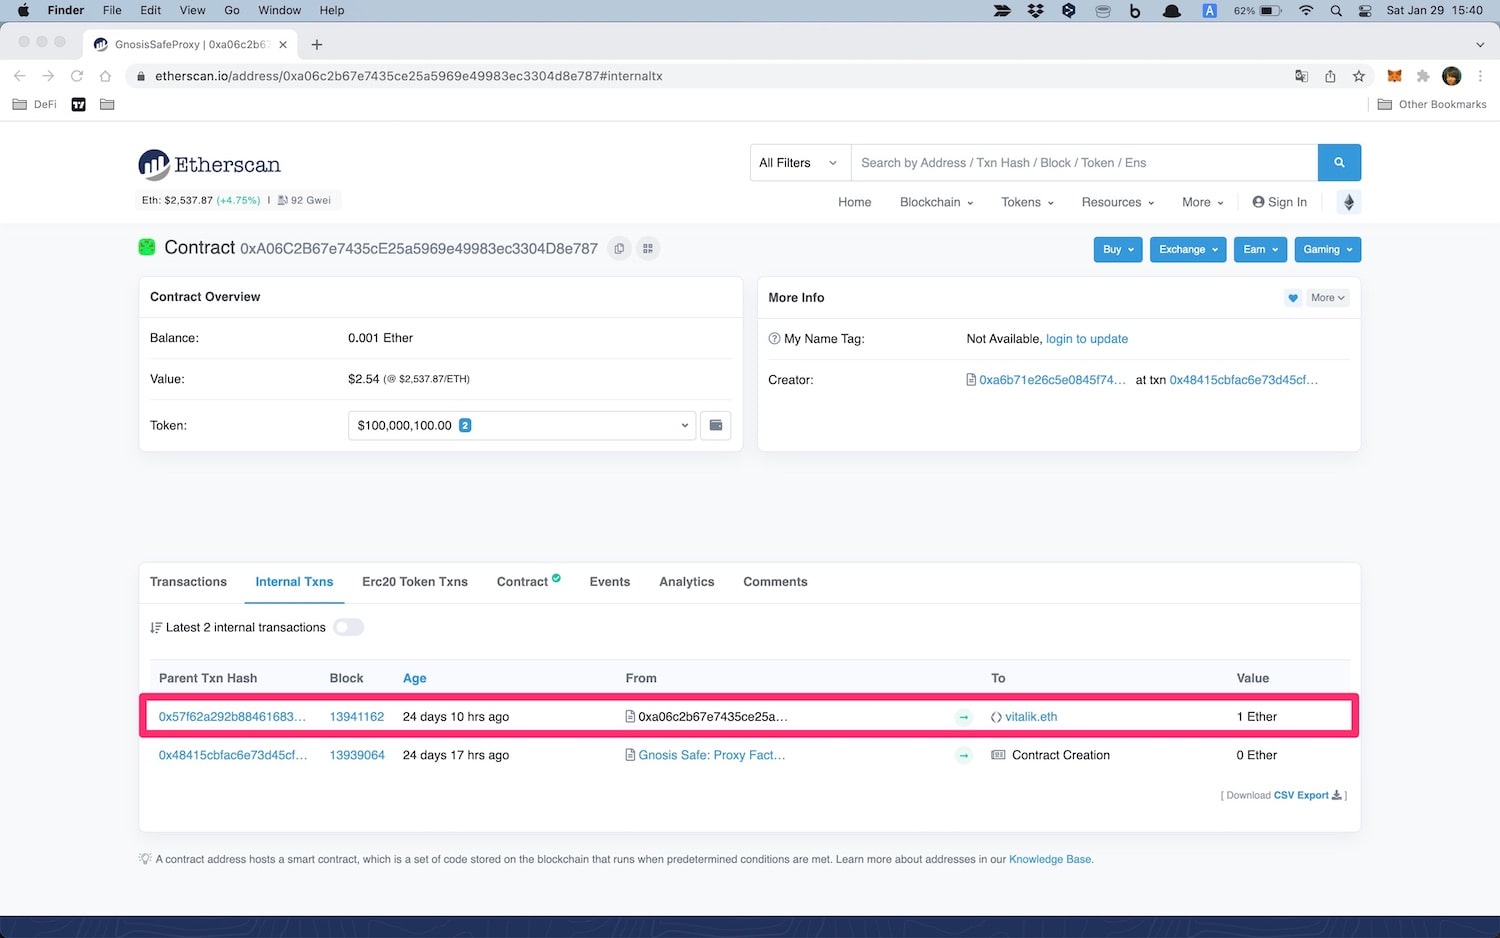Open DeFi bookmarks folder
The image size is (1500, 938).
(x=35, y=104)
